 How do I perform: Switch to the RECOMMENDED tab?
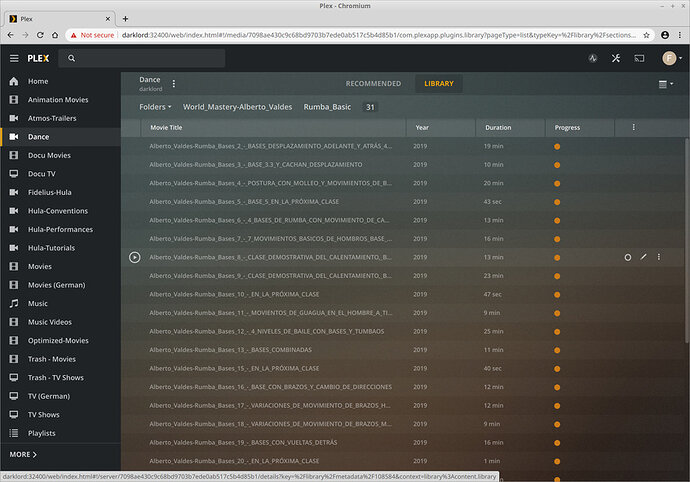[x=373, y=83]
